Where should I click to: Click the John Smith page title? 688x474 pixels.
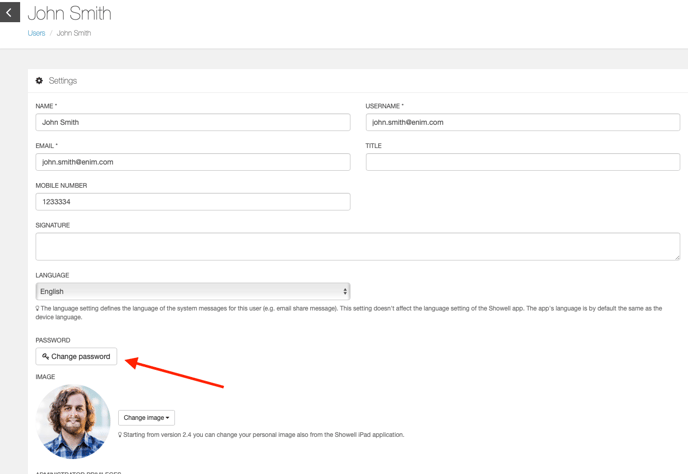click(69, 13)
